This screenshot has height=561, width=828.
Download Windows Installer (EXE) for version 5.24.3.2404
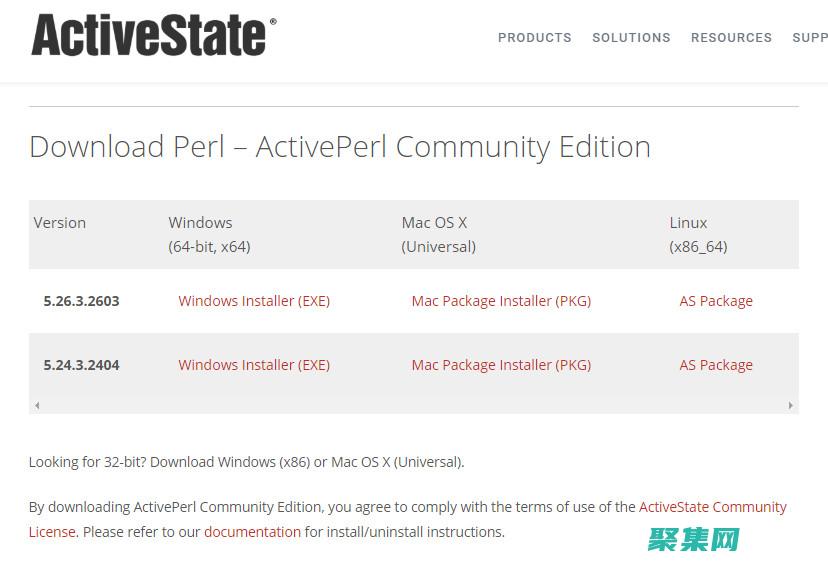click(254, 365)
